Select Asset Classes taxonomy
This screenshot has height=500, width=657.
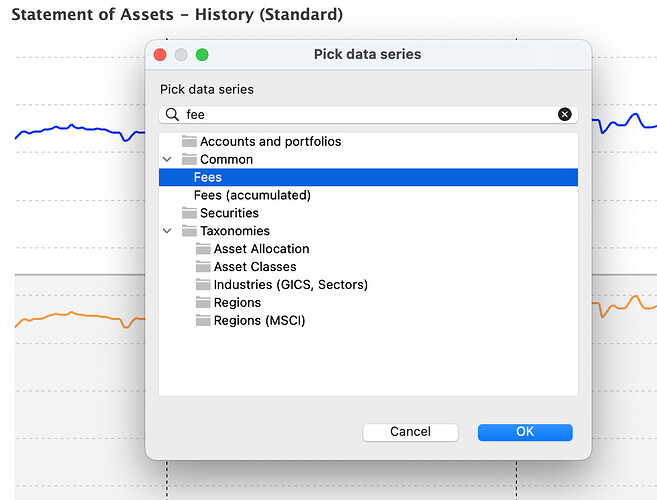click(x=254, y=267)
